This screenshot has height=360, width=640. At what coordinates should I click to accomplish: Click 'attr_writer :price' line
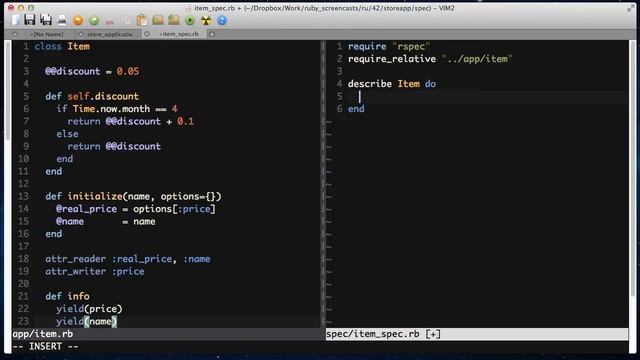(x=95, y=271)
